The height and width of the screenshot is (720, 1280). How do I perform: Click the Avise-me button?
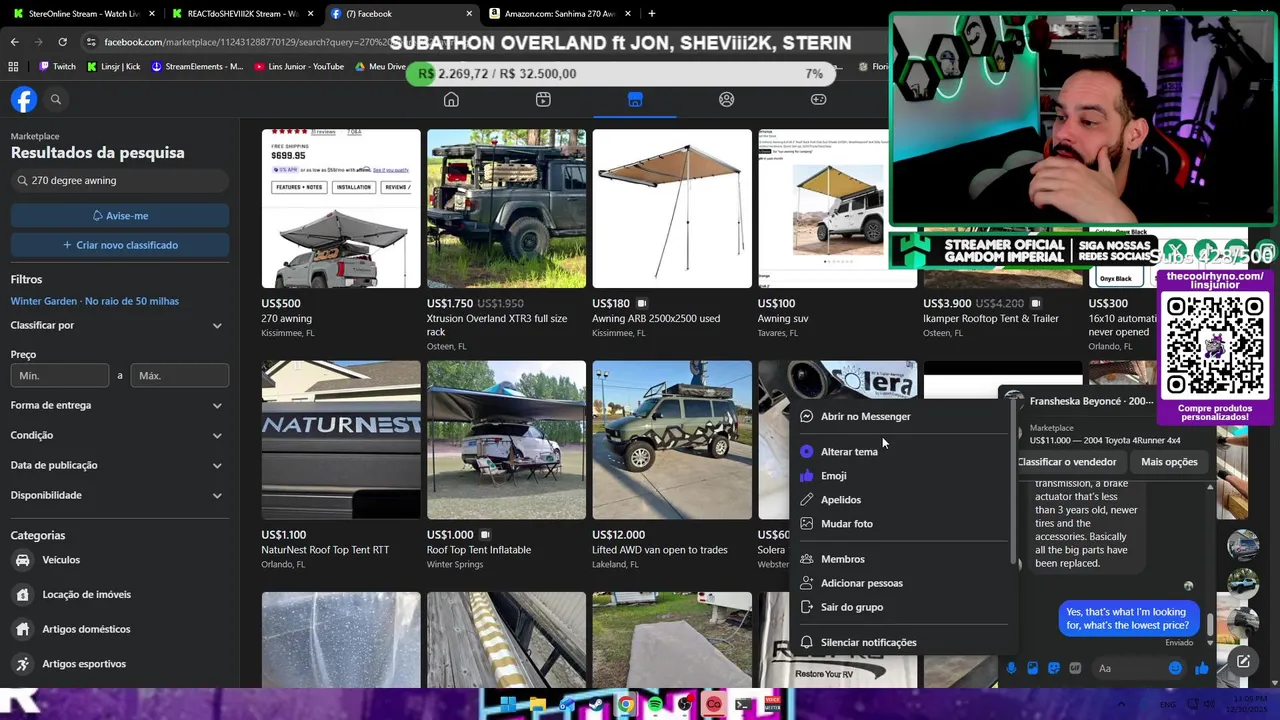(120, 215)
